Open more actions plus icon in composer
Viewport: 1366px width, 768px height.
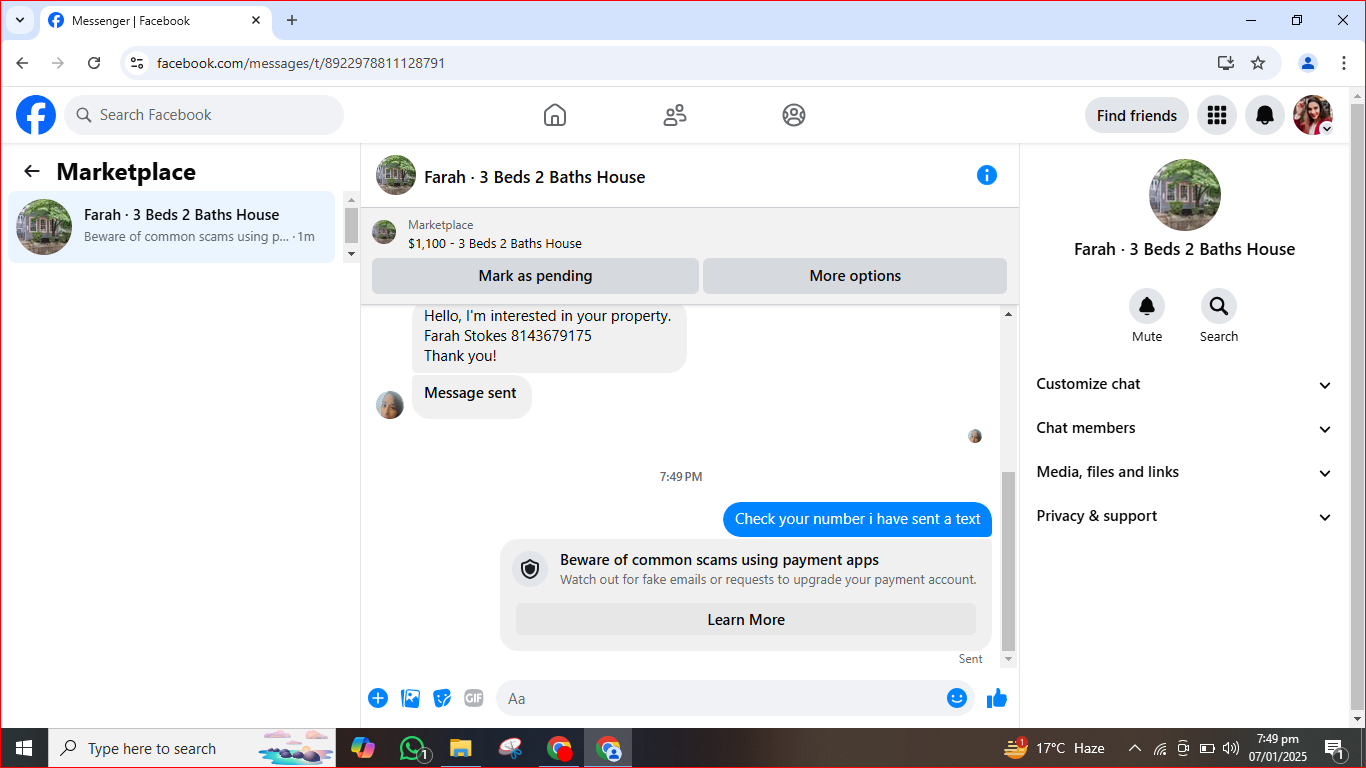pos(378,698)
